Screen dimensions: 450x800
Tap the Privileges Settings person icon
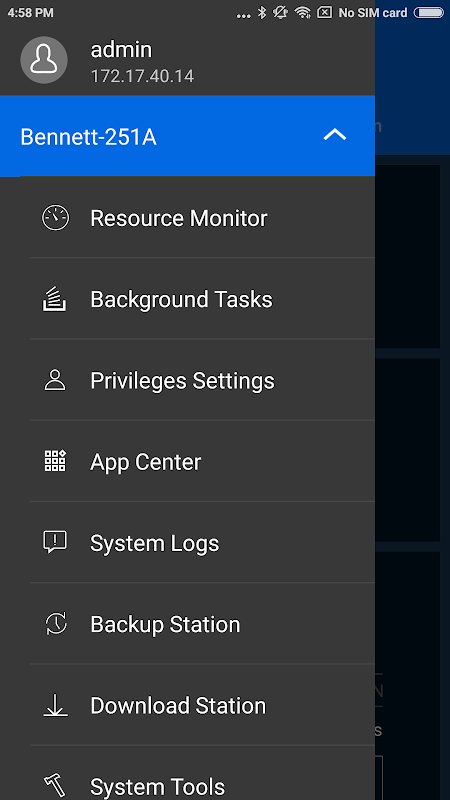55,381
